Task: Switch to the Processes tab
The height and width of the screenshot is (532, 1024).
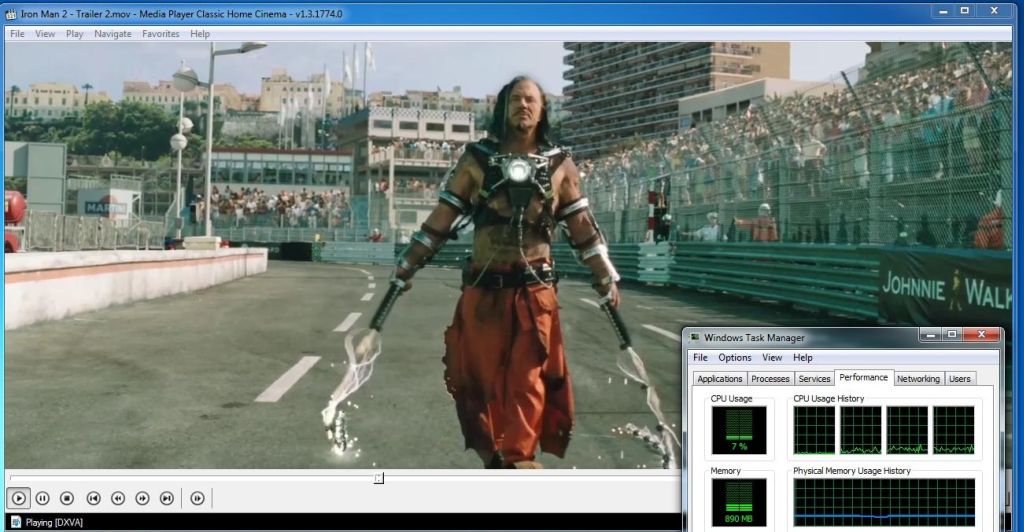Action: (770, 379)
